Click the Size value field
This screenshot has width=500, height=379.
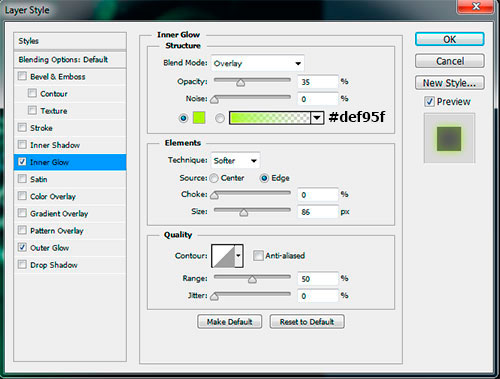click(318, 212)
